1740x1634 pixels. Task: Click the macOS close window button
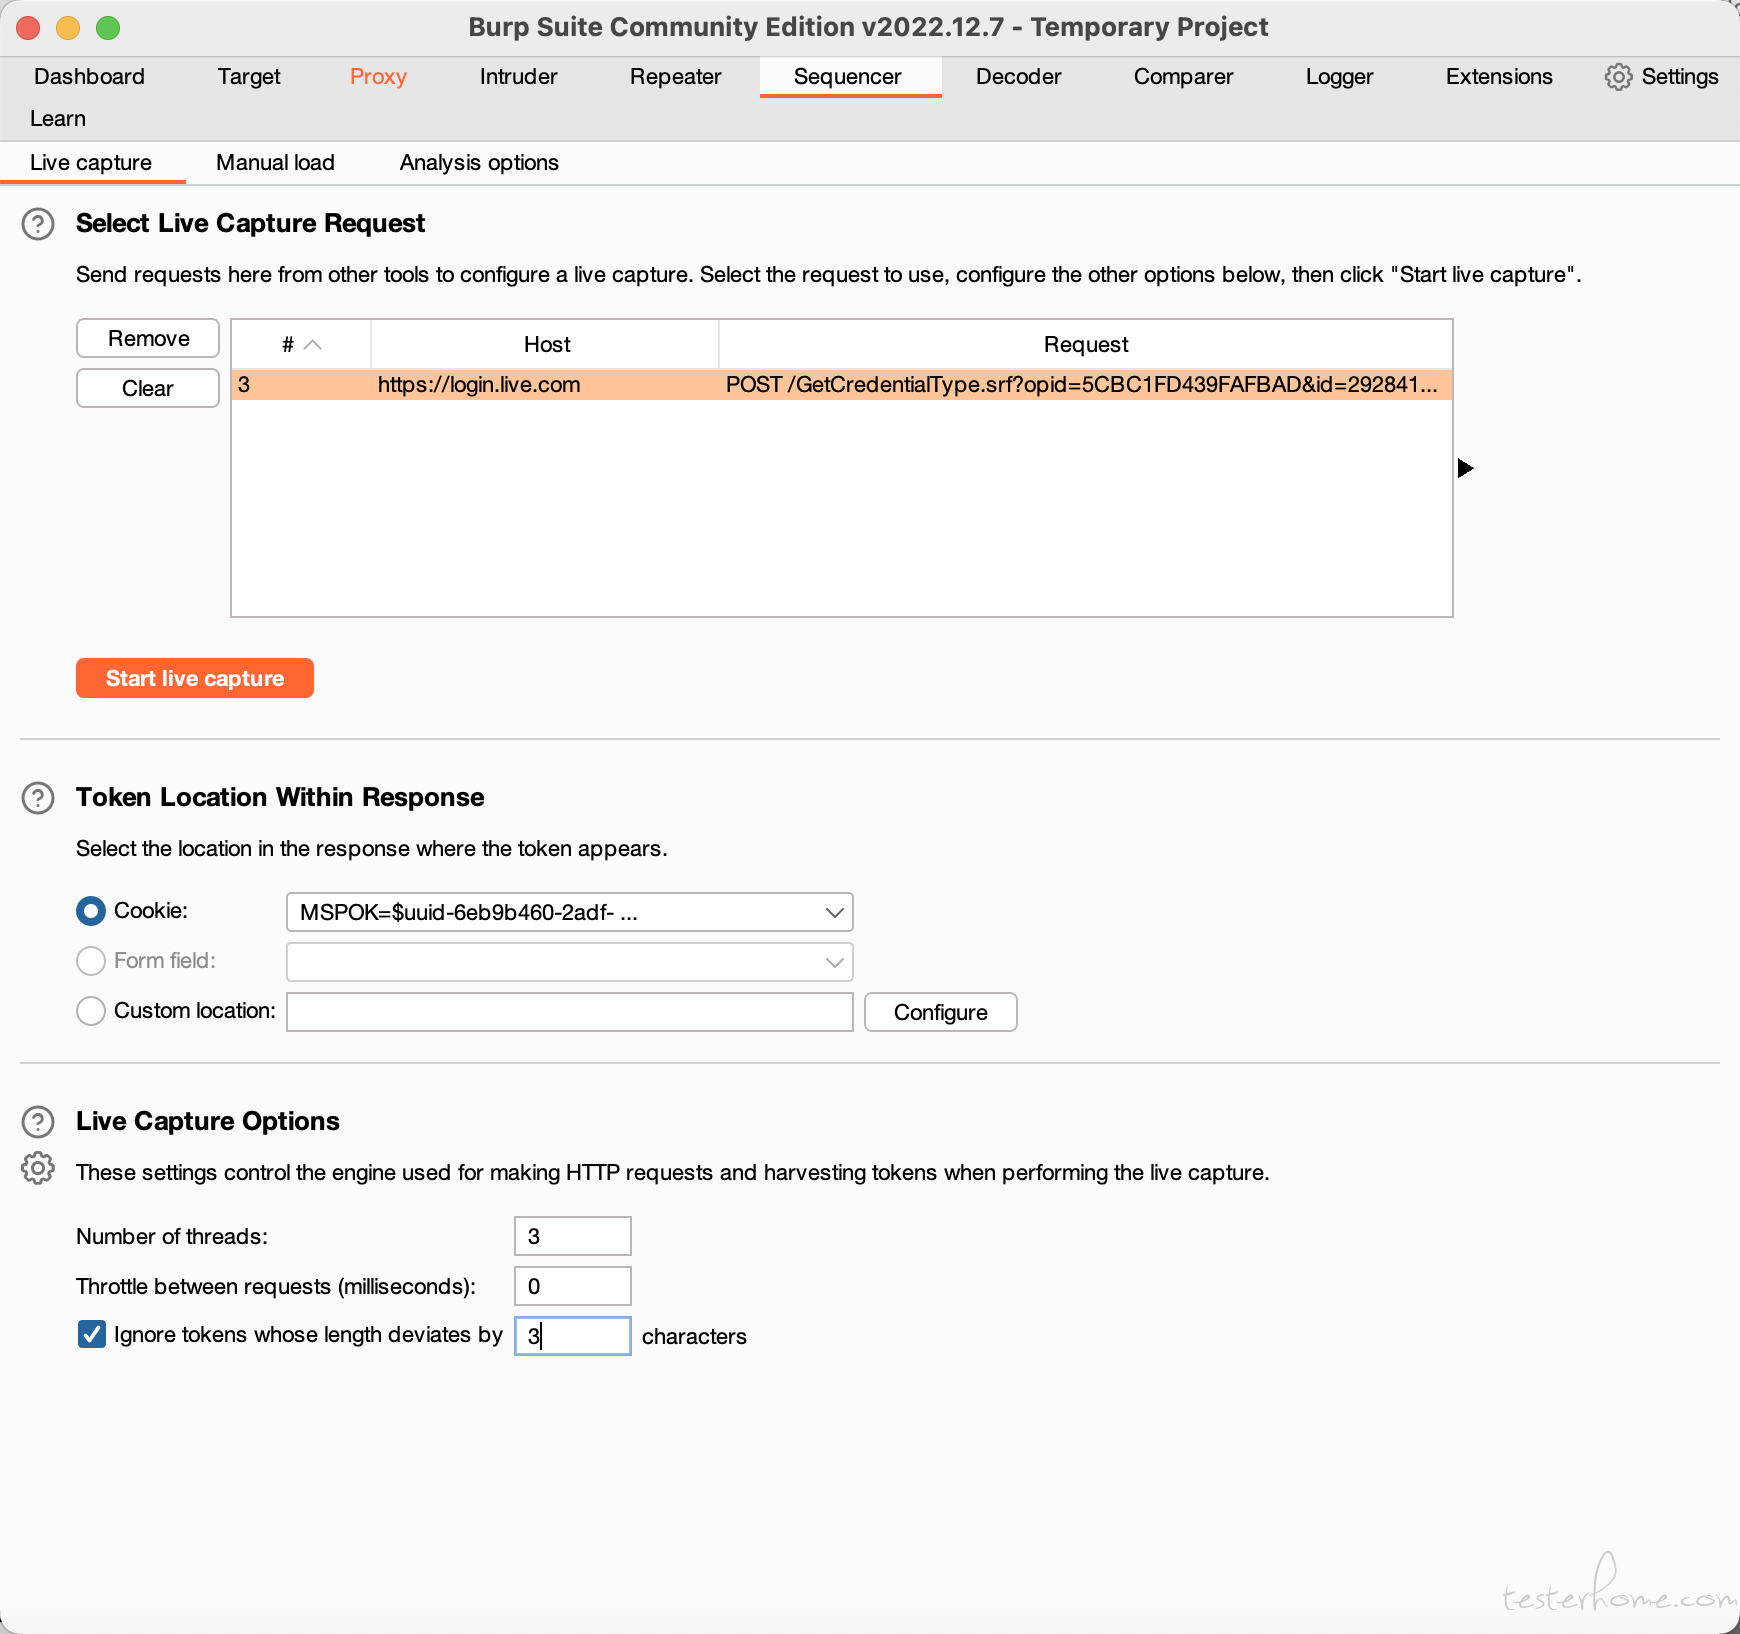click(x=29, y=28)
